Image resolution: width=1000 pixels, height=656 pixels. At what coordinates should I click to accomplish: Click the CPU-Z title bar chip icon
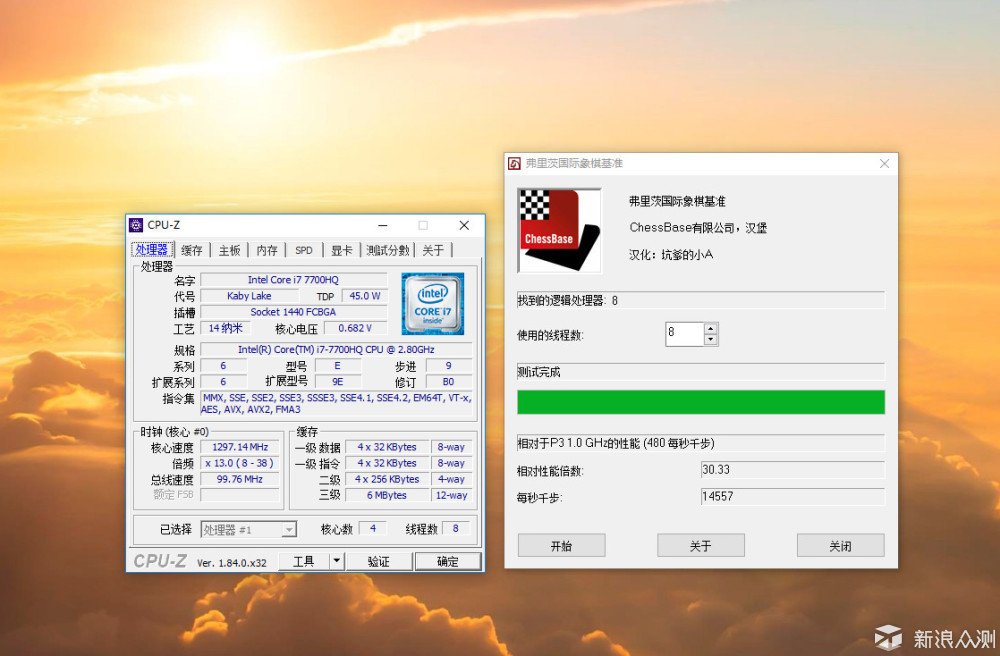(135, 225)
